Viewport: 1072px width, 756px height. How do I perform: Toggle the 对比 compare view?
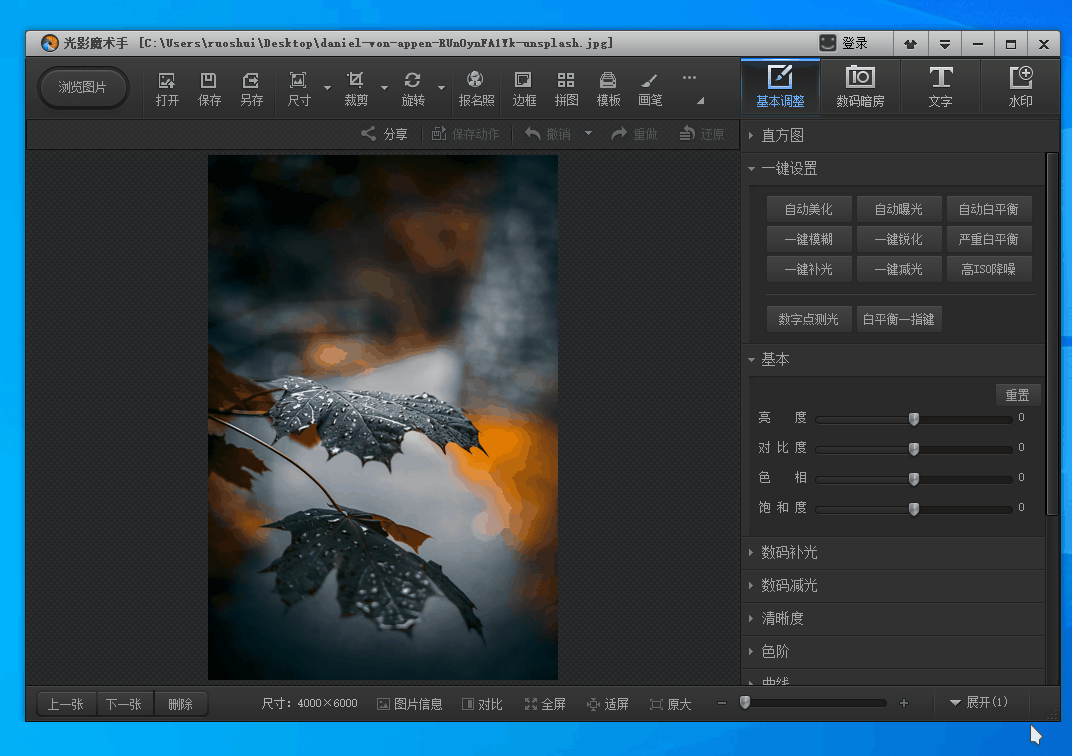[482, 704]
